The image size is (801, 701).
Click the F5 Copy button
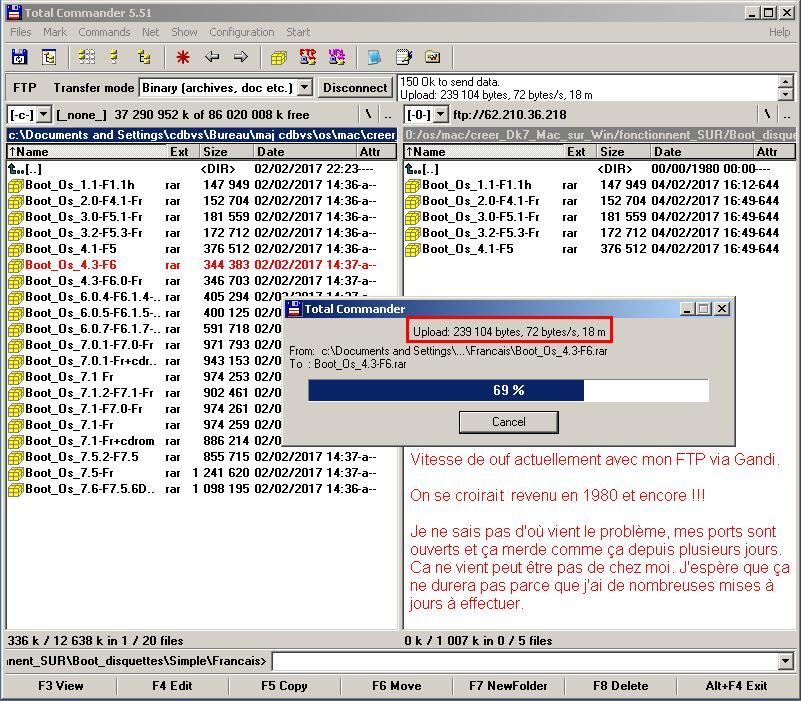click(x=284, y=686)
